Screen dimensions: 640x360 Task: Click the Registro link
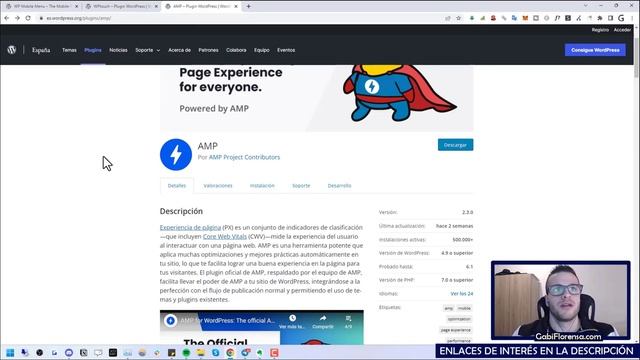pos(600,30)
